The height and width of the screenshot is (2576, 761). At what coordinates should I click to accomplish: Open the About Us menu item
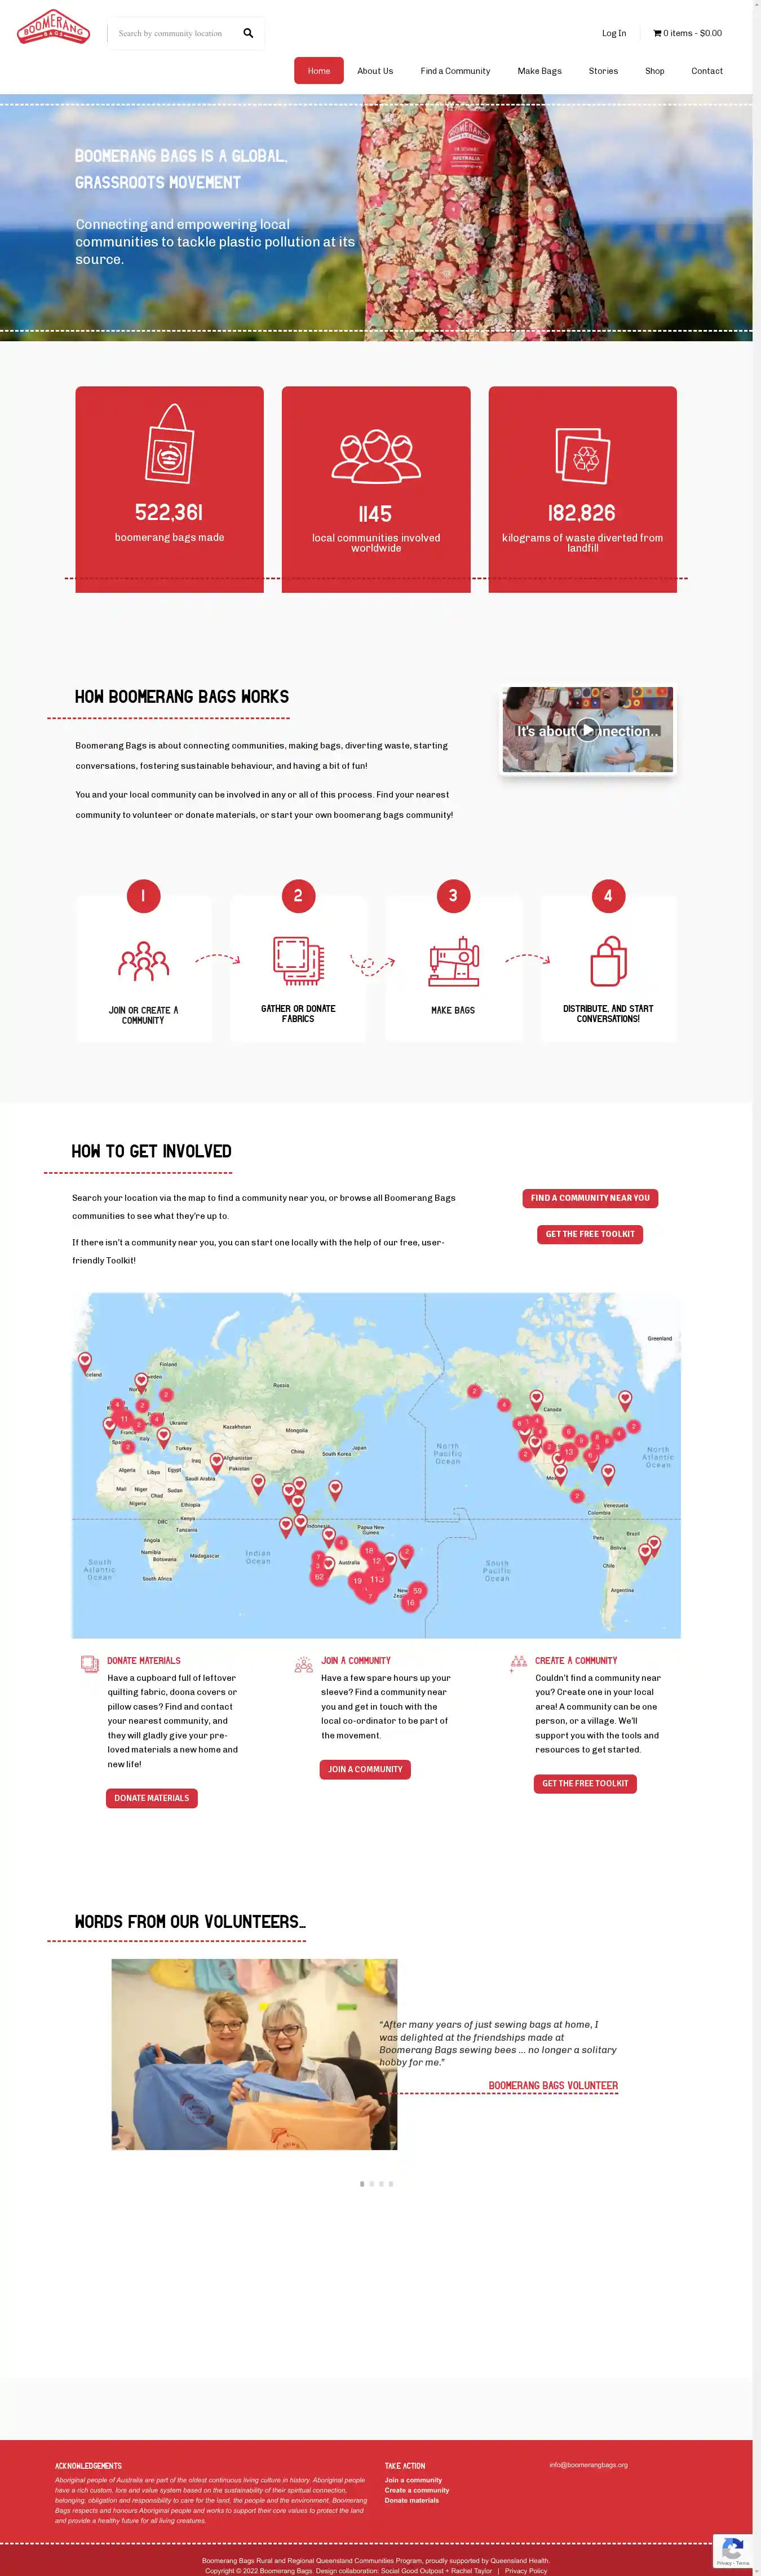[x=375, y=71]
